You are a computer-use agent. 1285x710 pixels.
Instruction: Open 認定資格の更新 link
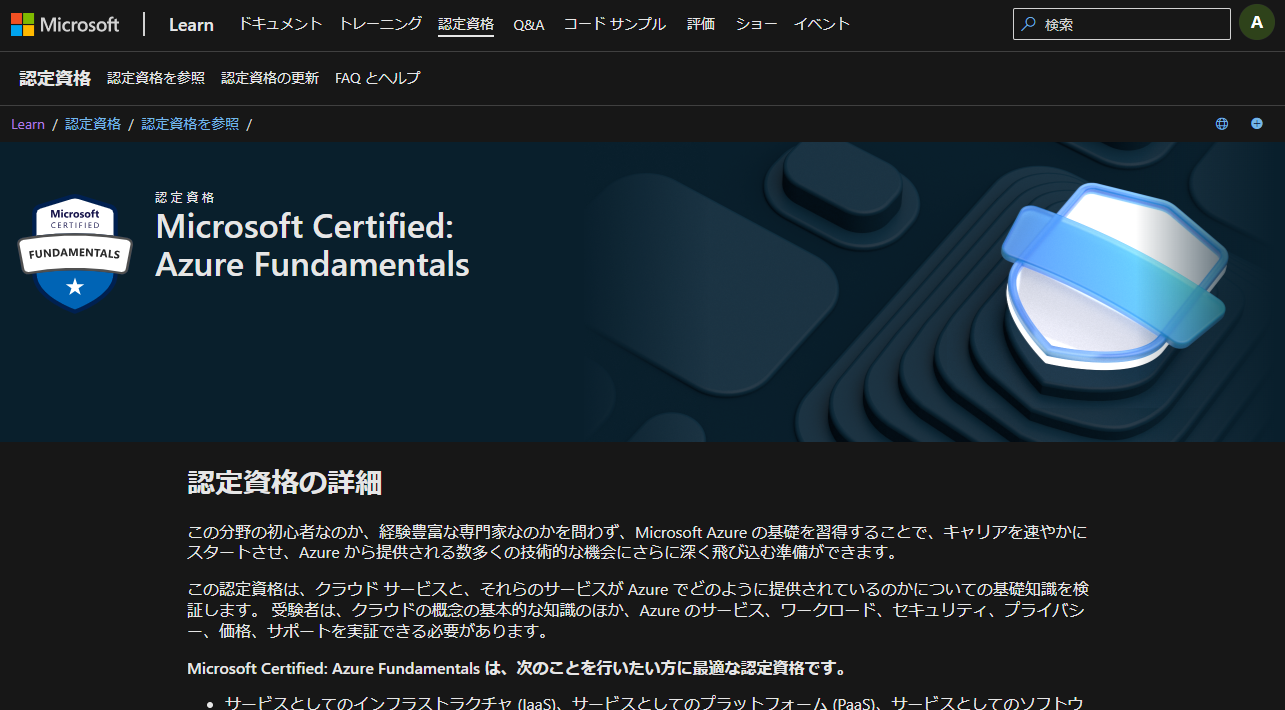[x=270, y=78]
